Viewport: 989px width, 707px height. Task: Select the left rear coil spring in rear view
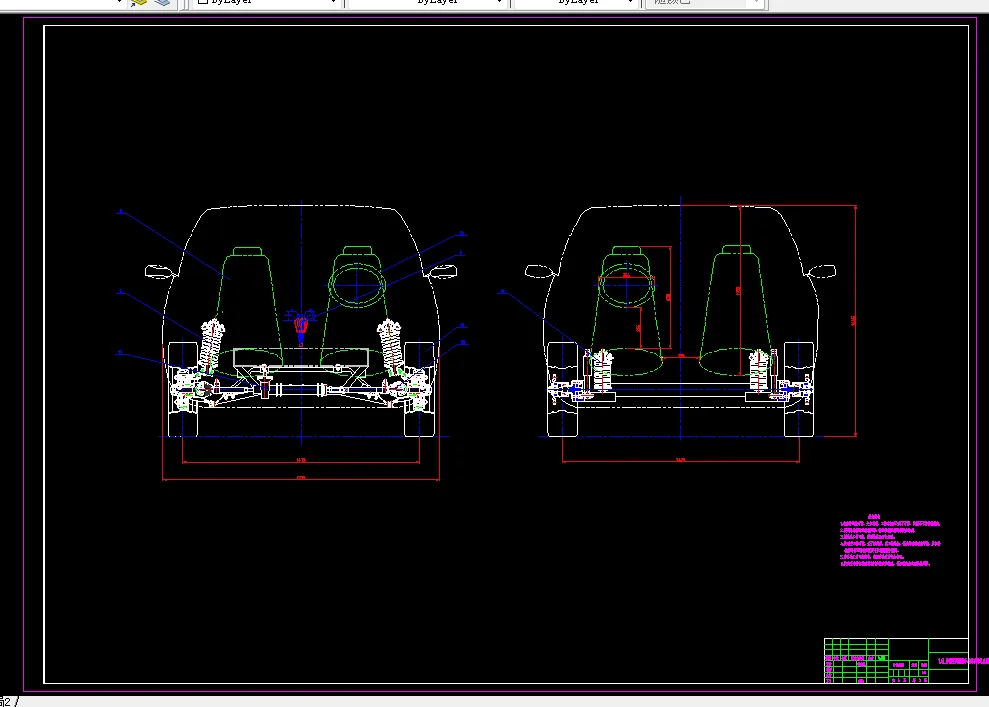(x=601, y=372)
